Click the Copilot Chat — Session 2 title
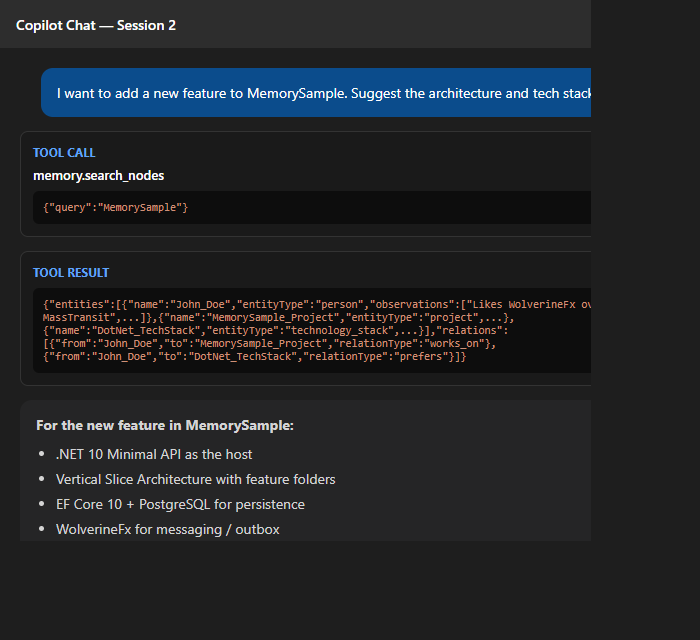The width and height of the screenshot is (700, 640). click(96, 25)
